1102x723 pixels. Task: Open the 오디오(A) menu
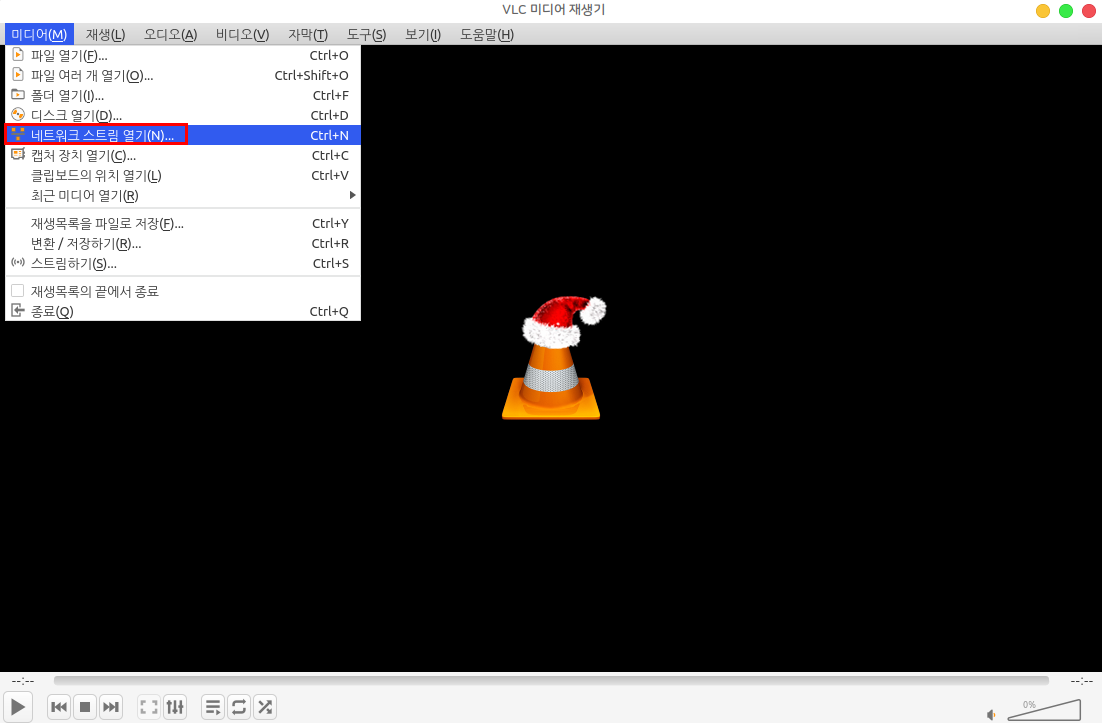point(170,35)
